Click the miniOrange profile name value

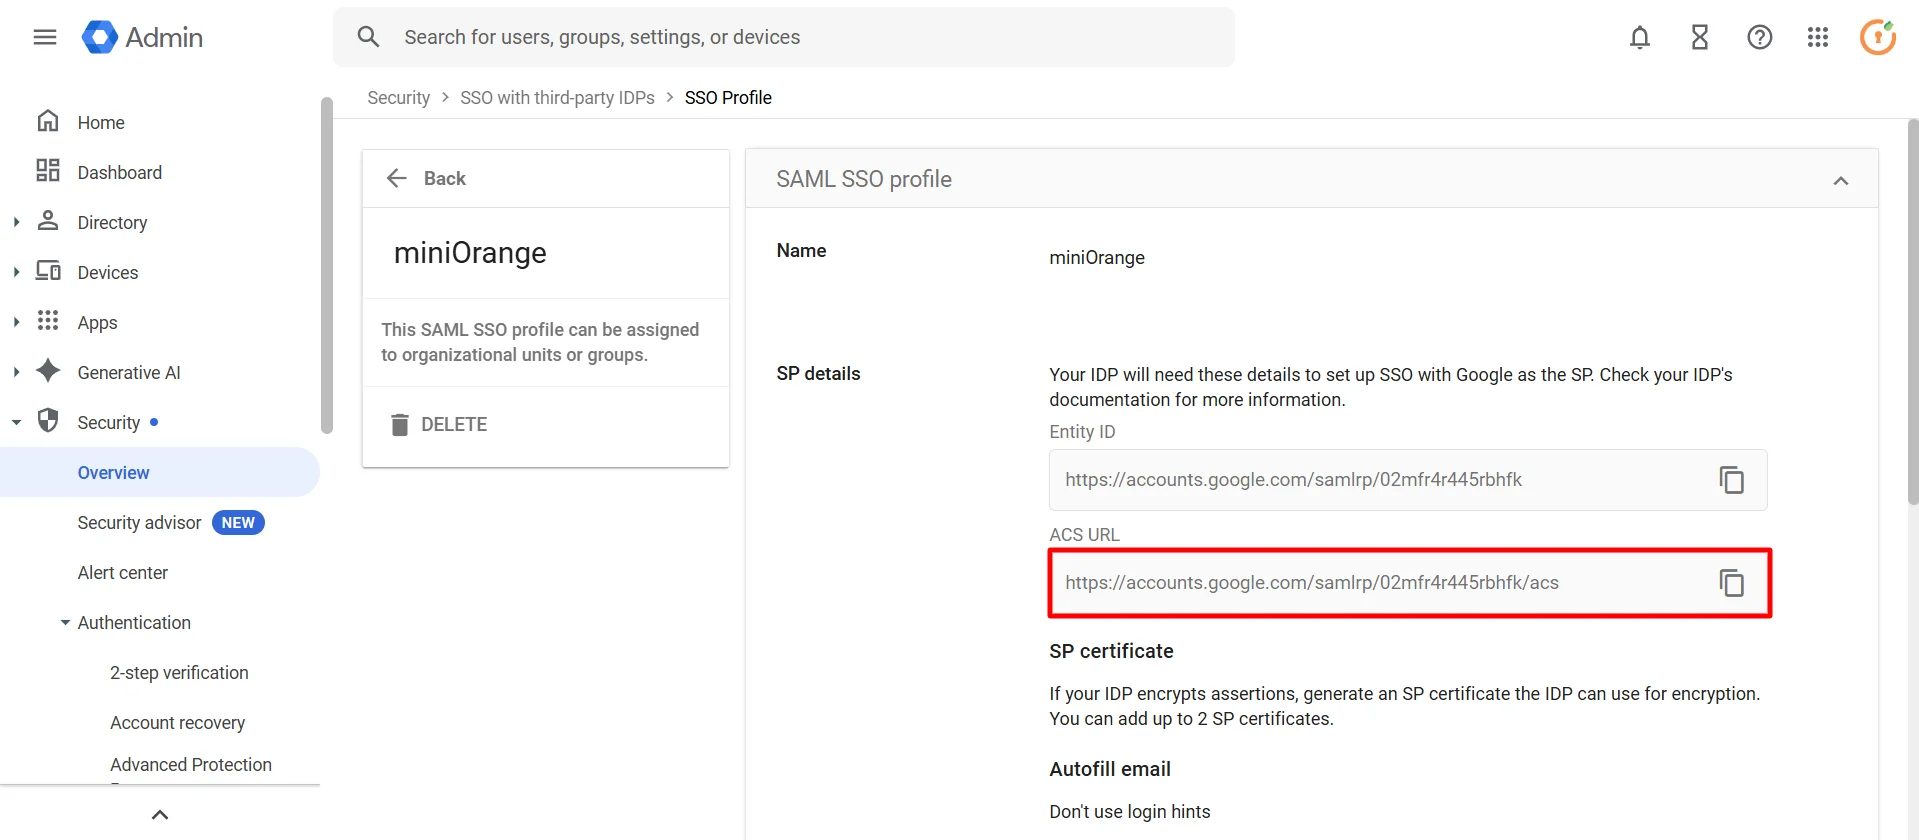pyautogui.click(x=1097, y=257)
